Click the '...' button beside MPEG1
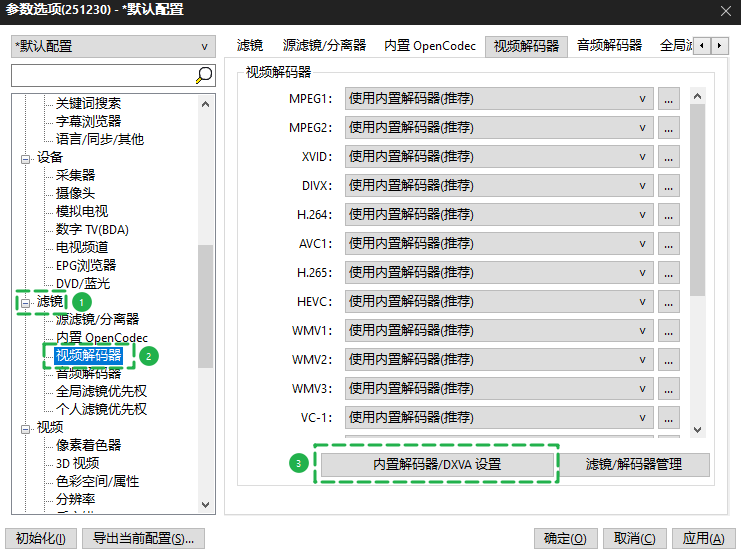This screenshot has height=554, width=741. coord(669,99)
